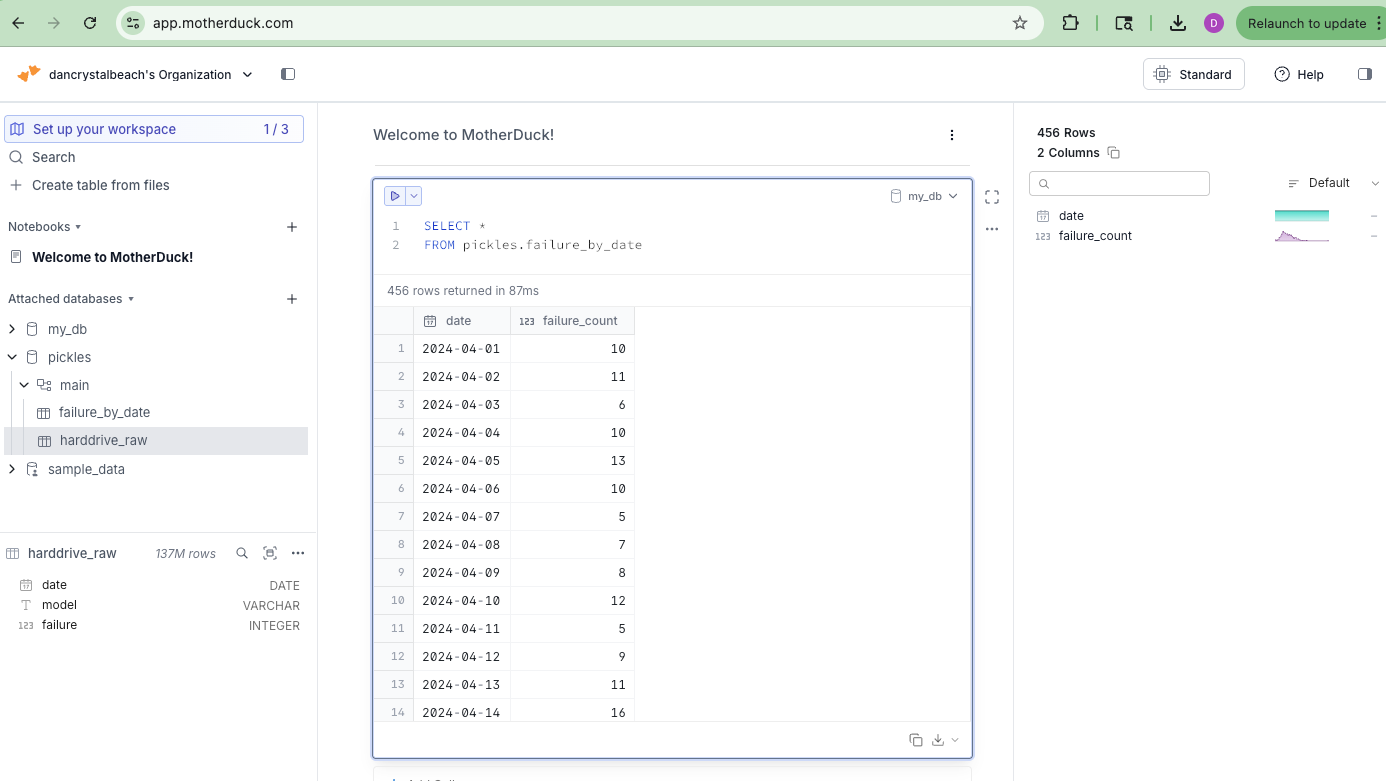Click the MotherDuck logo
This screenshot has width=1386, height=781.
29,74
